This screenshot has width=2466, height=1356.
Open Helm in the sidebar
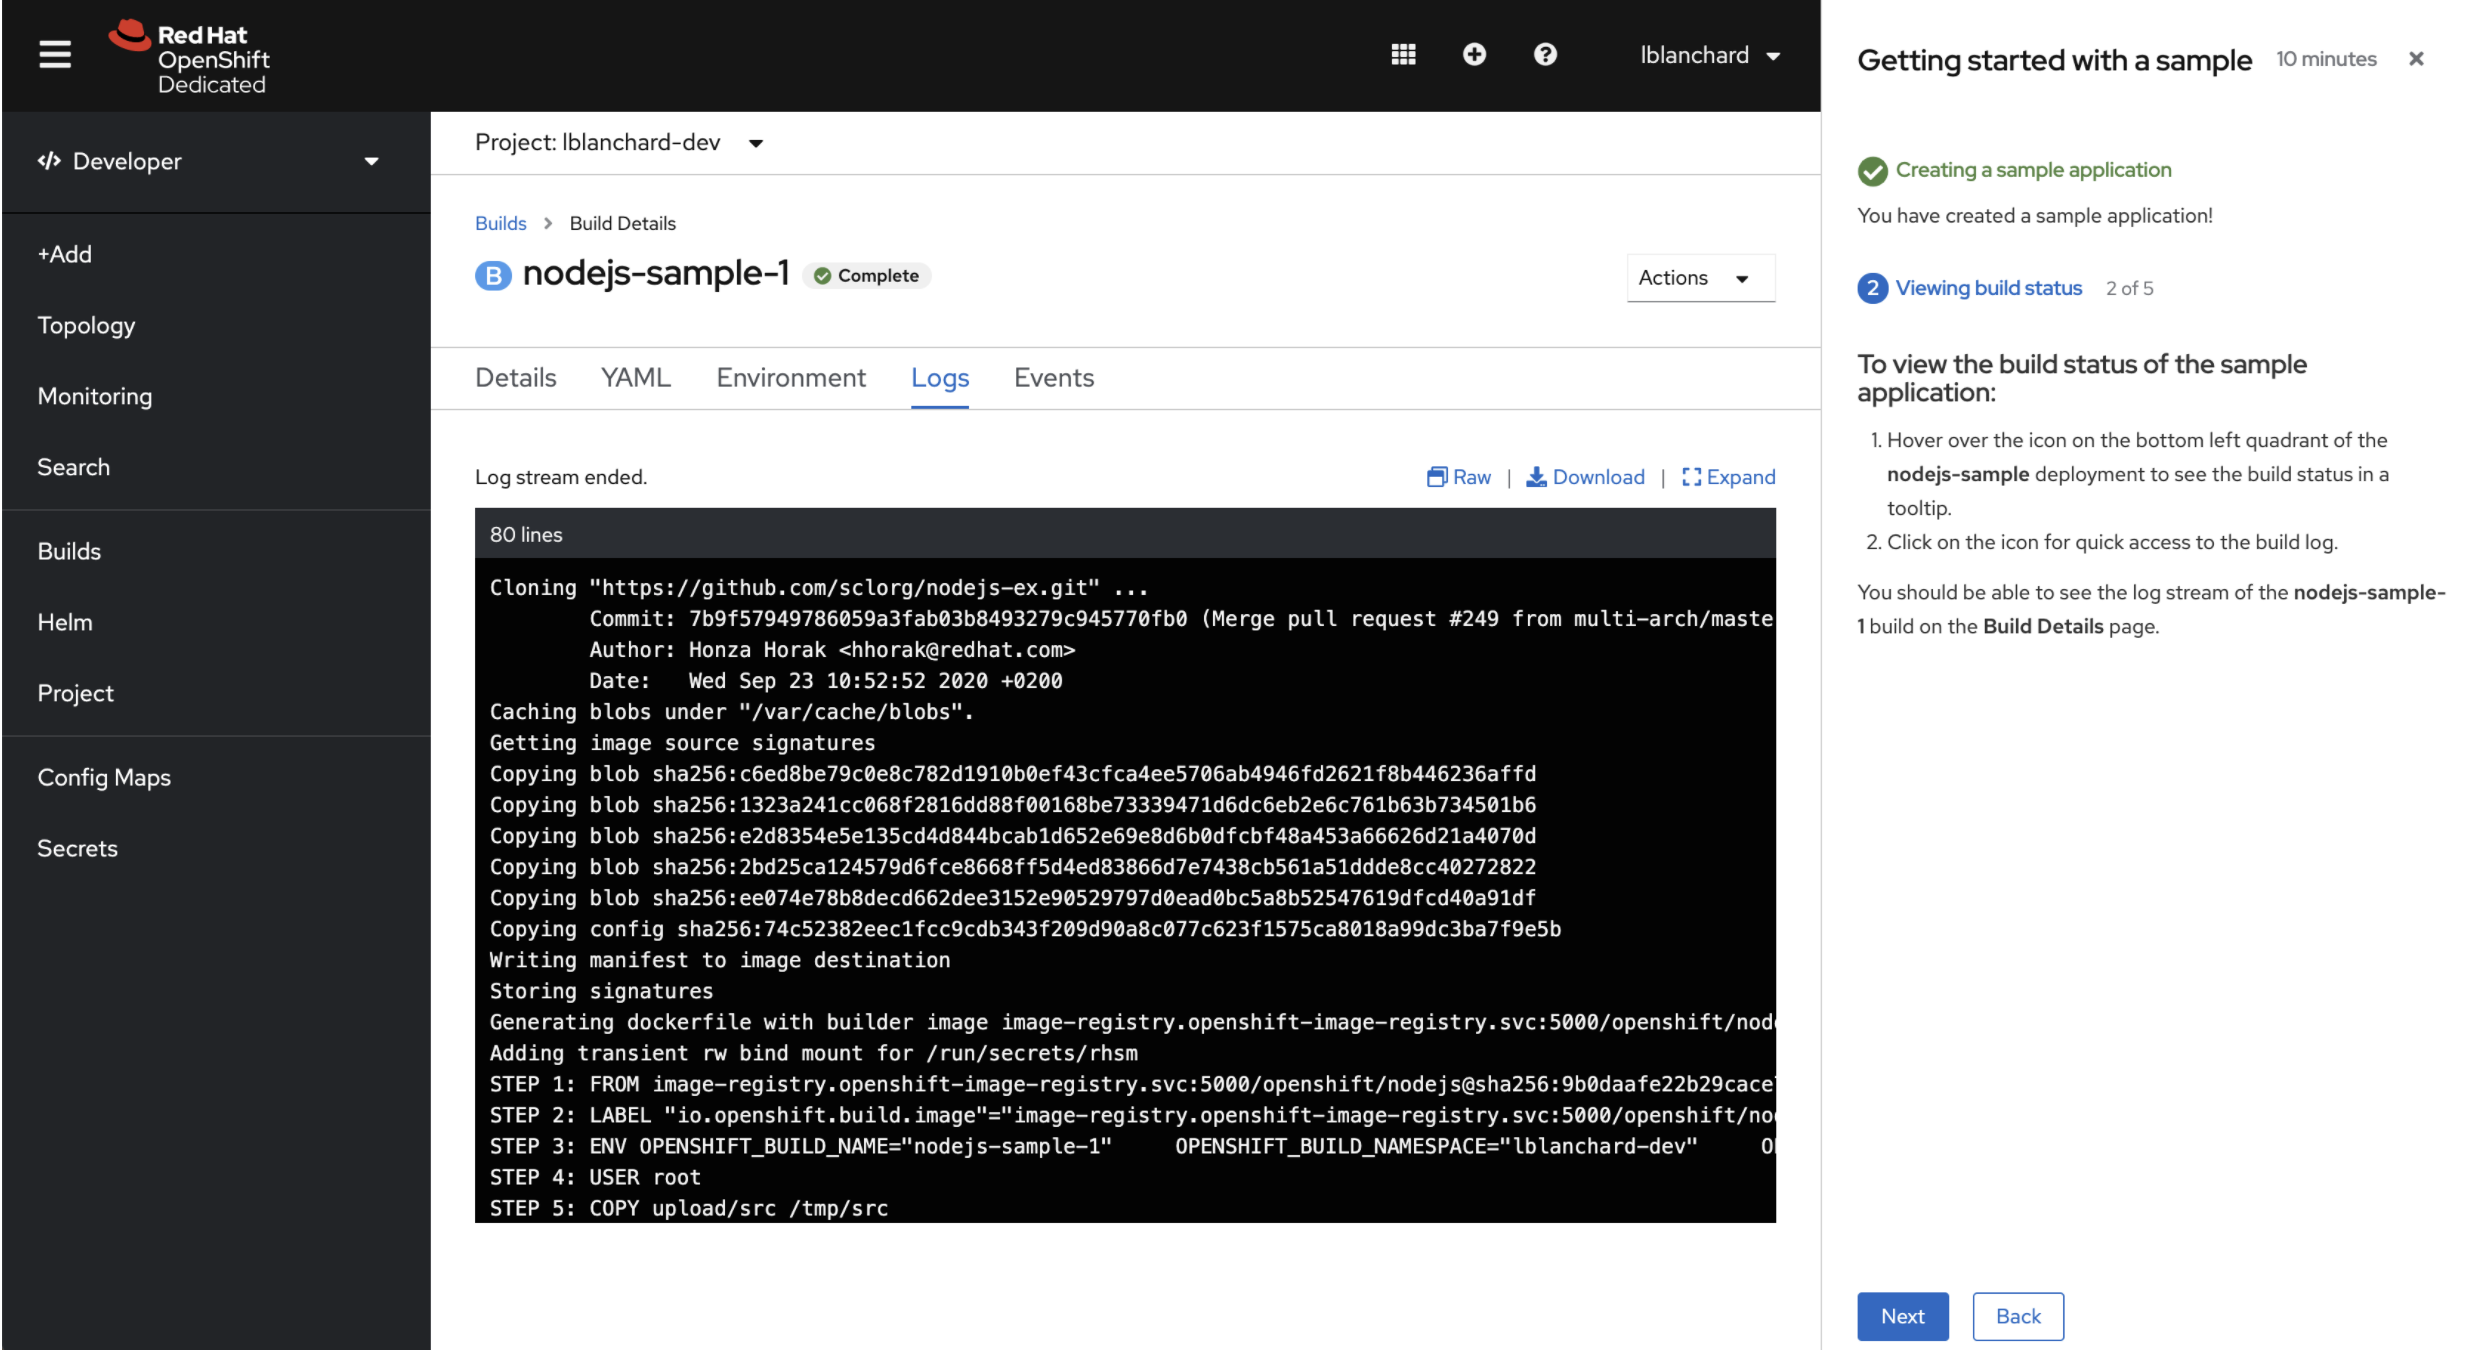(64, 622)
